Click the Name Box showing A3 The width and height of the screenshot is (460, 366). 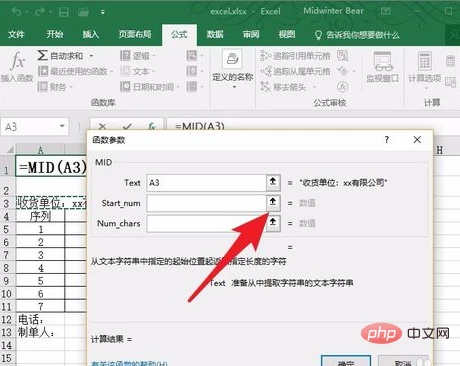[31, 127]
